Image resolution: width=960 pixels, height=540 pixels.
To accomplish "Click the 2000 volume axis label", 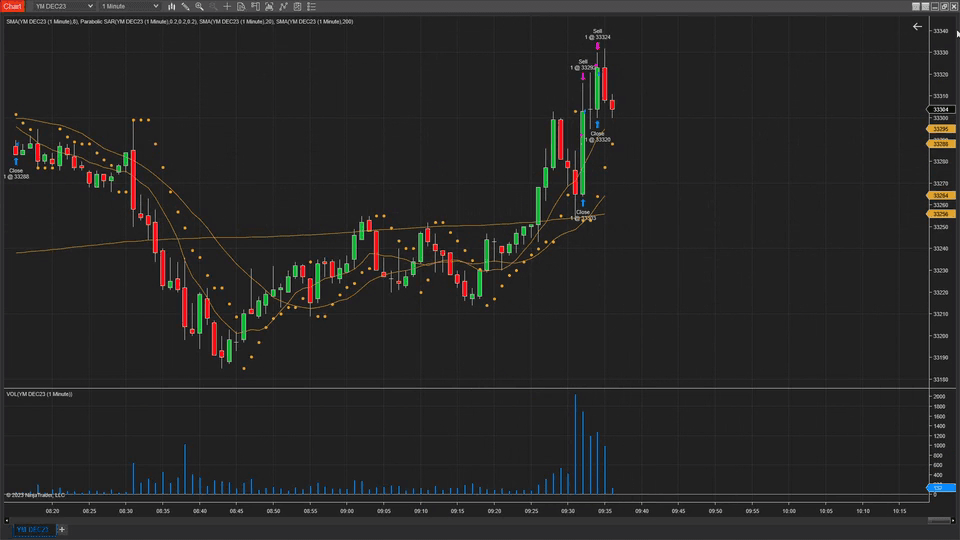I will click(x=939, y=397).
